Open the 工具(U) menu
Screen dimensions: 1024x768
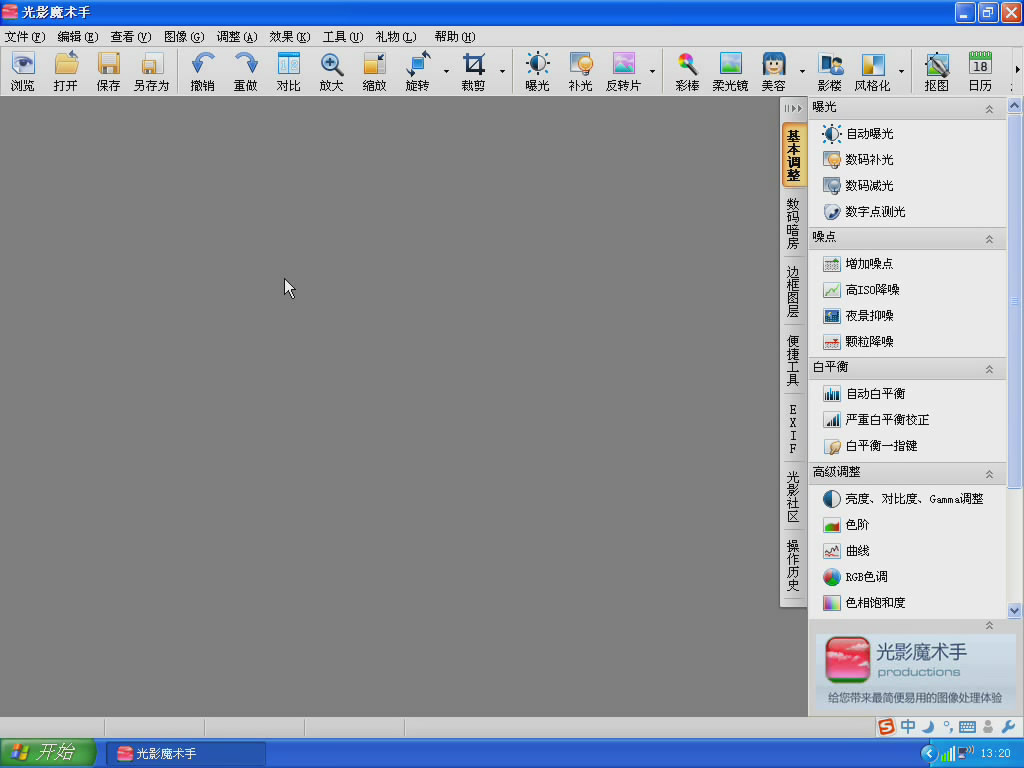point(343,37)
